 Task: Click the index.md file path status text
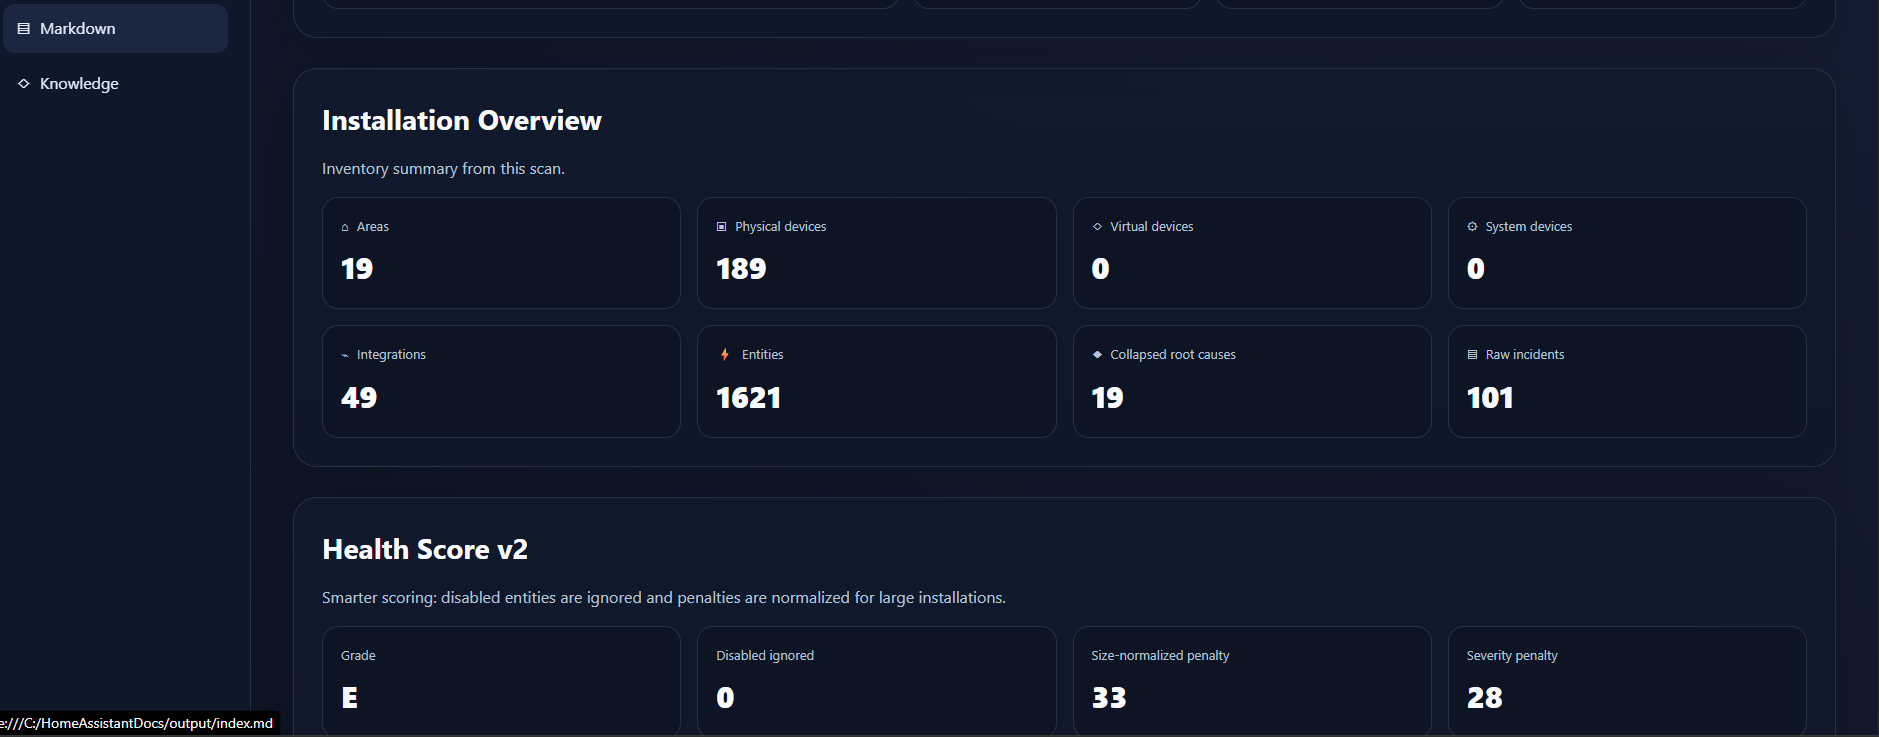click(137, 723)
